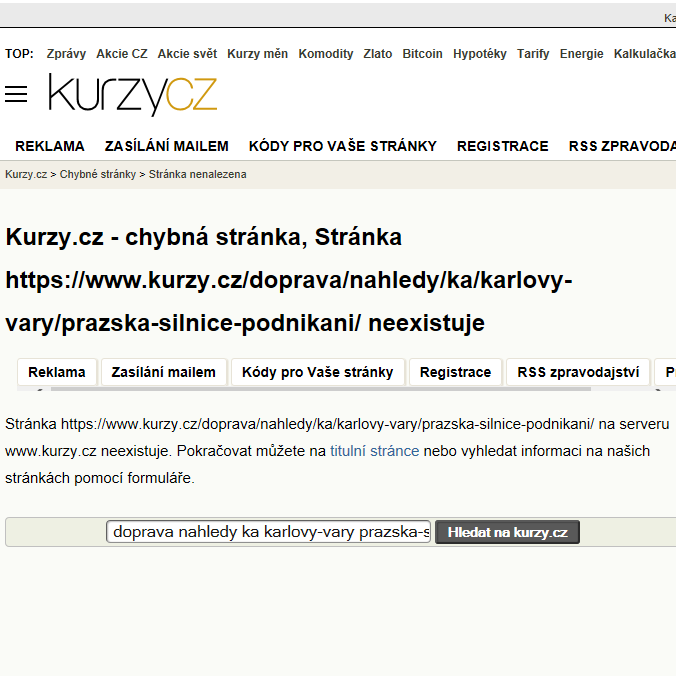Image resolution: width=676 pixels, height=676 pixels.
Task: Click the page heading 'Kurzy.cz - chybná stránka'
Action: click(288, 280)
